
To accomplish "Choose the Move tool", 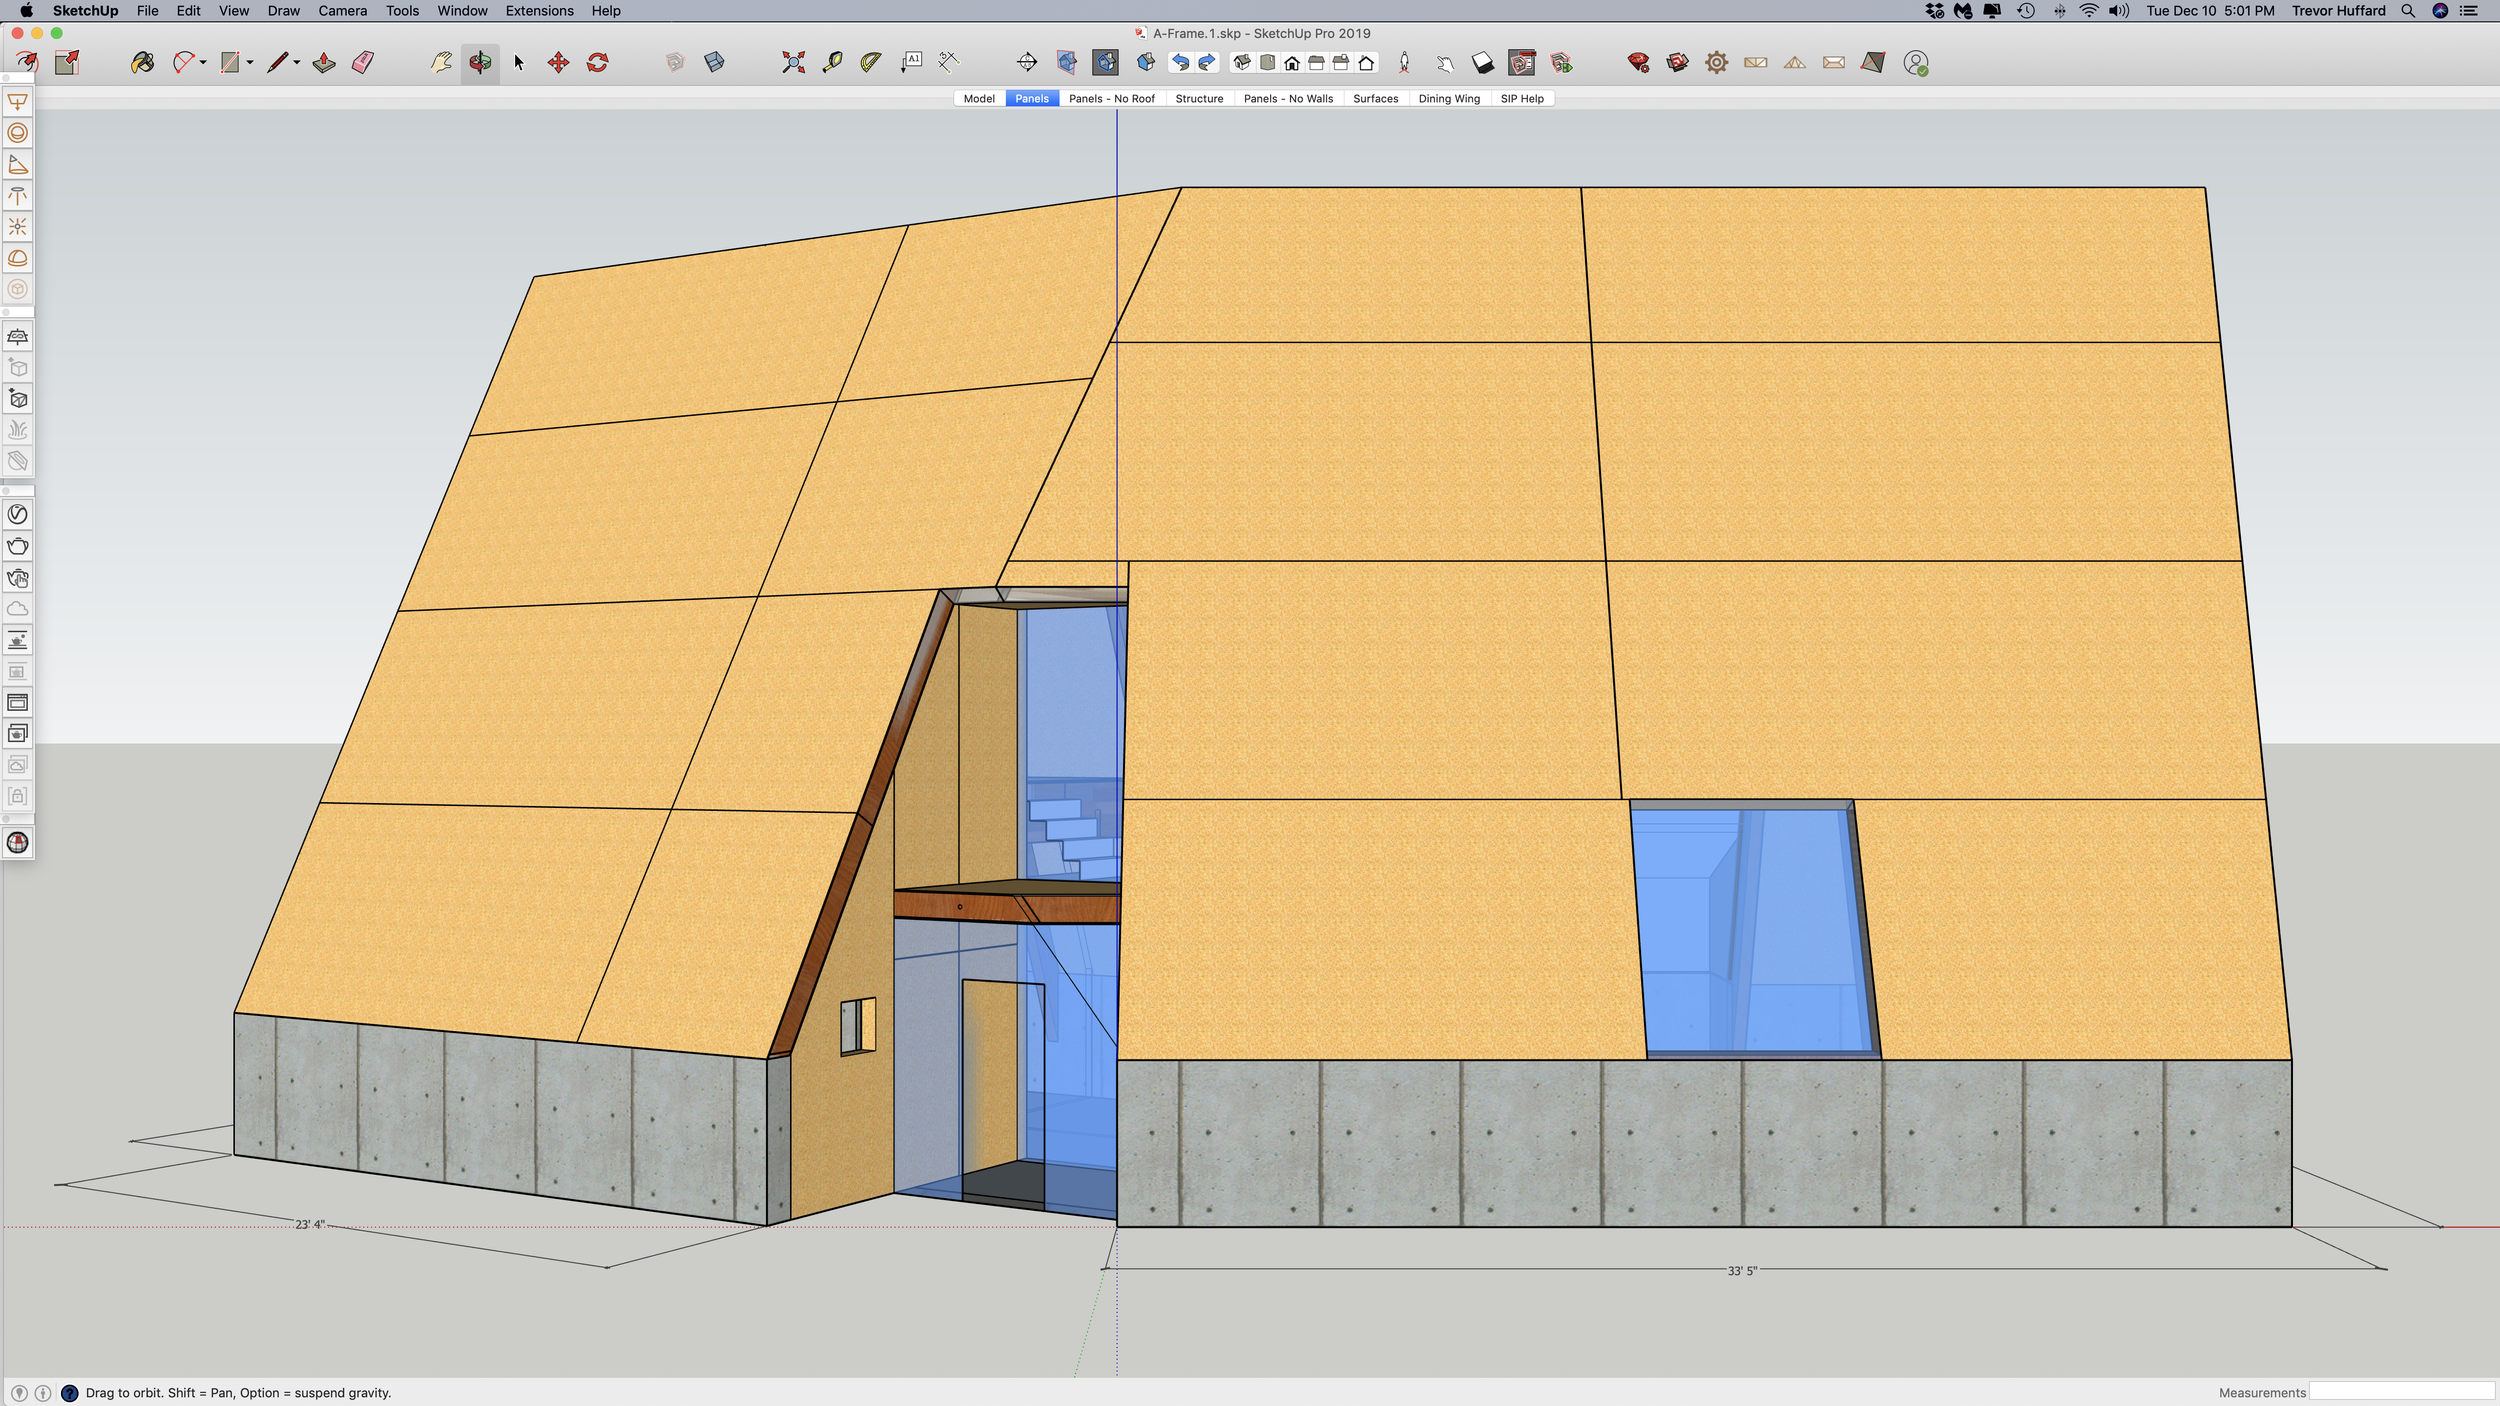I will click(558, 63).
